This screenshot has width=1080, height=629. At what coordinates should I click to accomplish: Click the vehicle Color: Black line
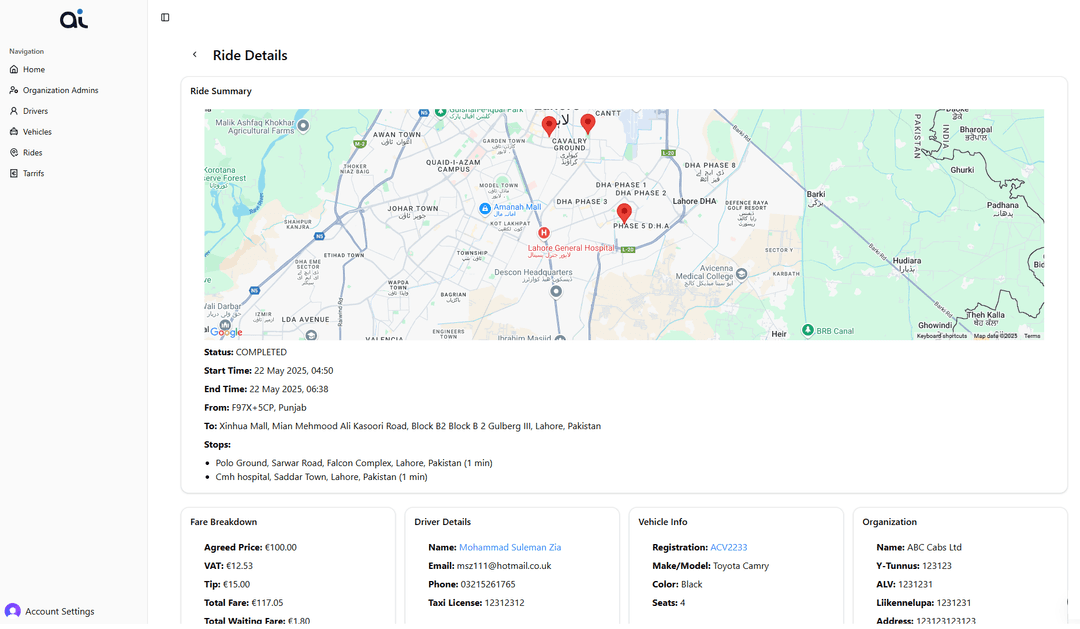(x=677, y=584)
